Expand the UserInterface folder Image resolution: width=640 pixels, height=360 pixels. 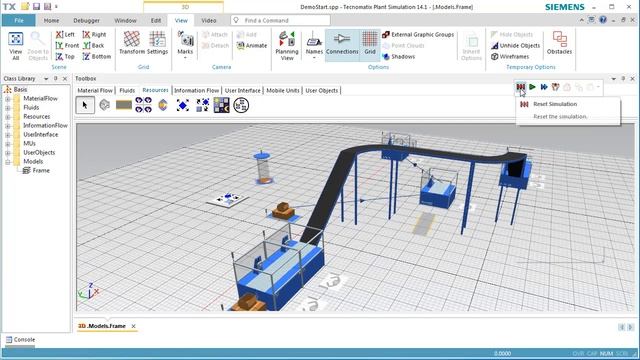8,135
